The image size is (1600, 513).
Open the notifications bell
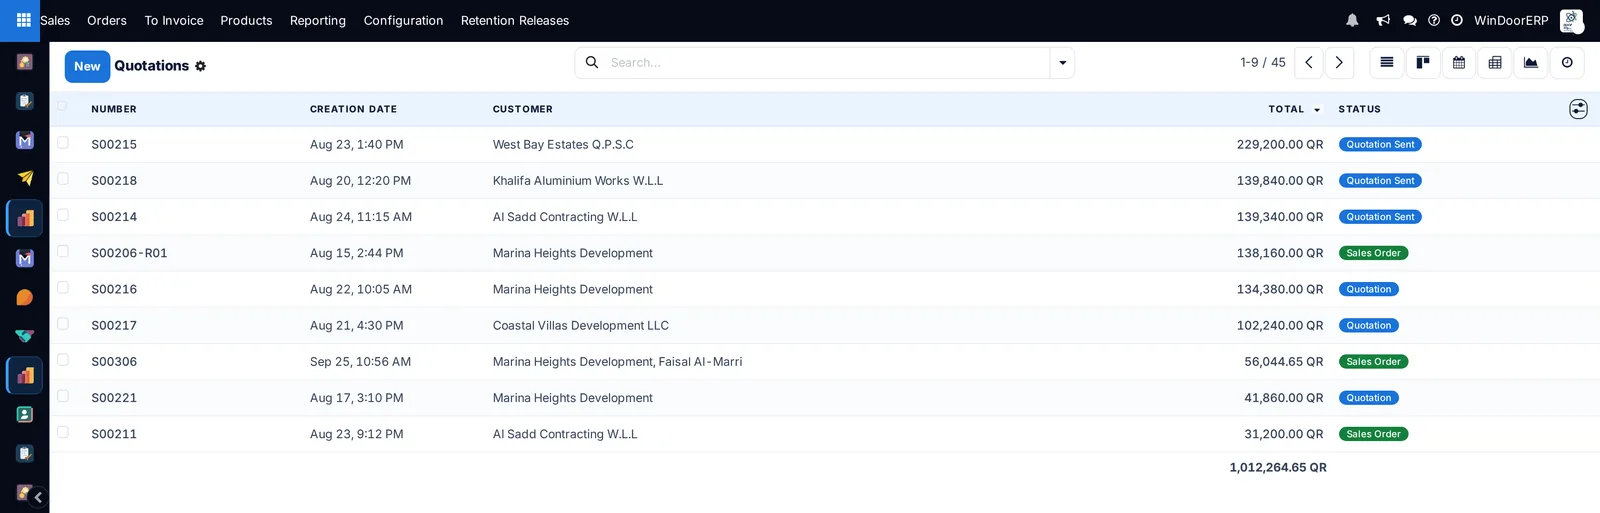(1352, 20)
